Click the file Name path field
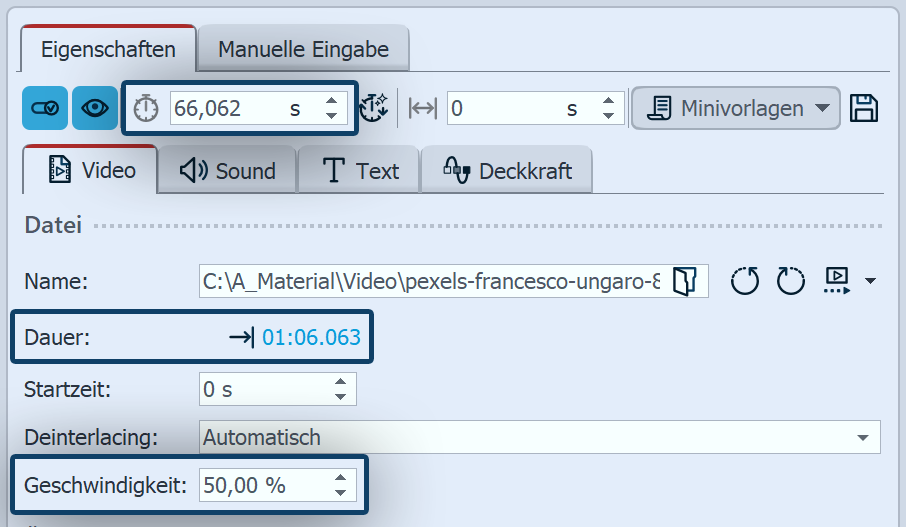 (430, 282)
